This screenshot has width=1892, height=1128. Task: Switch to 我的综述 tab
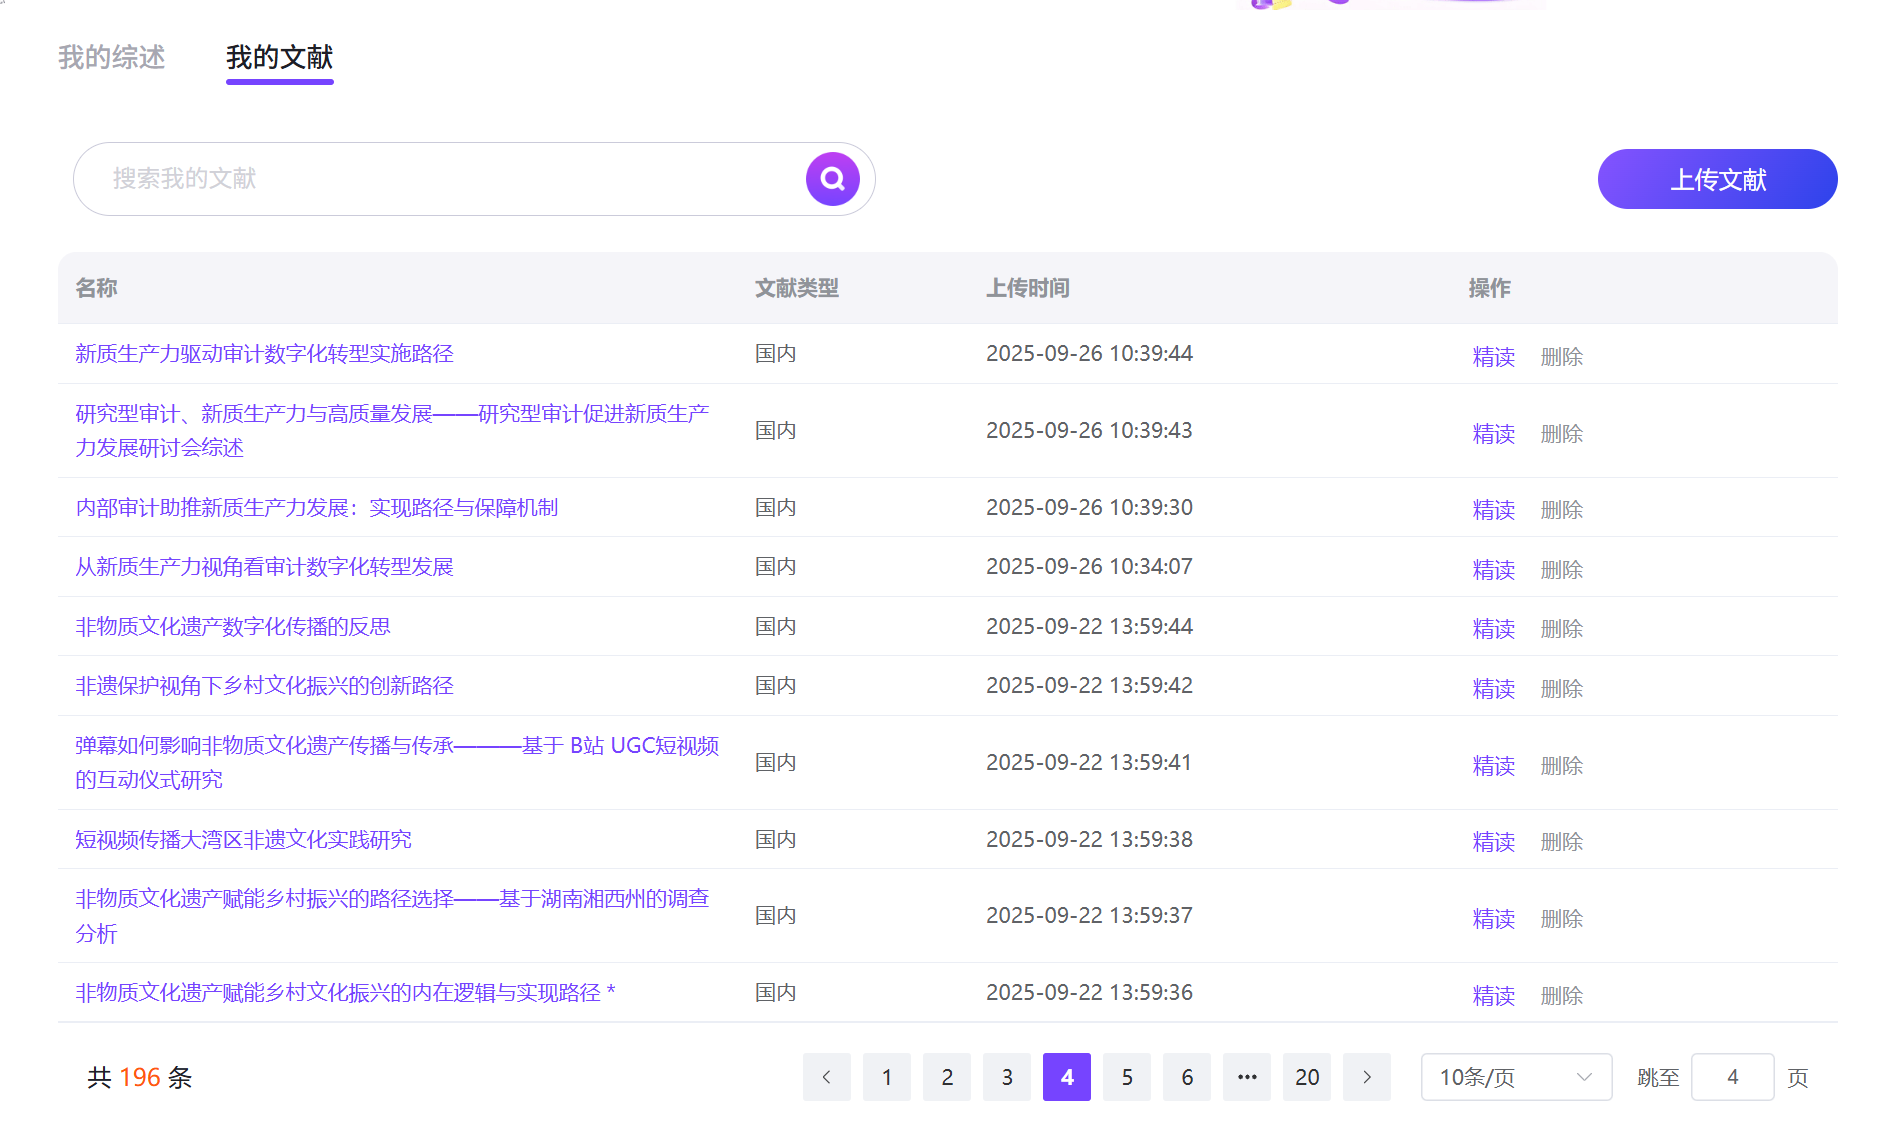pyautogui.click(x=111, y=58)
